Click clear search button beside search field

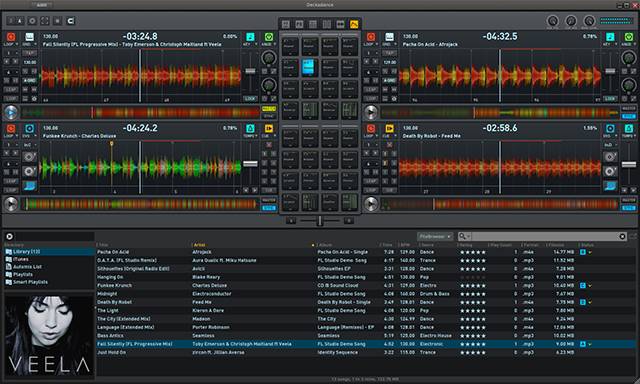(x=622, y=236)
